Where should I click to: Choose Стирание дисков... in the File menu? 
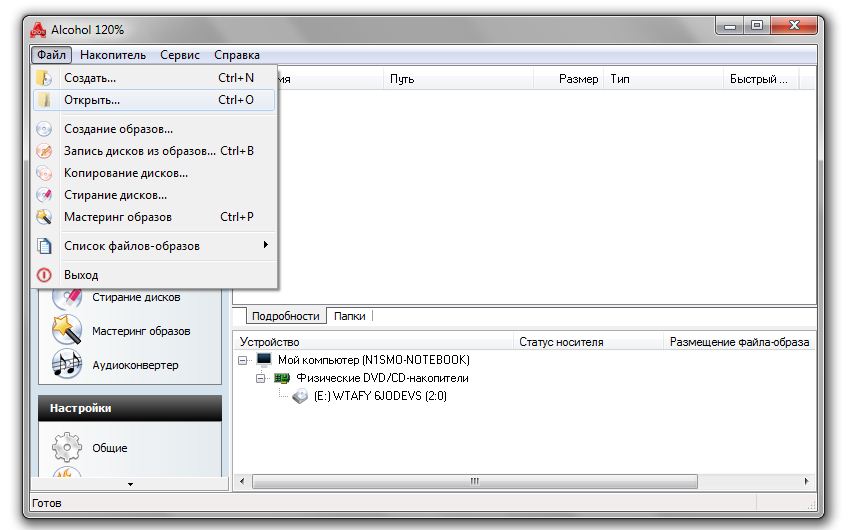coord(154,195)
